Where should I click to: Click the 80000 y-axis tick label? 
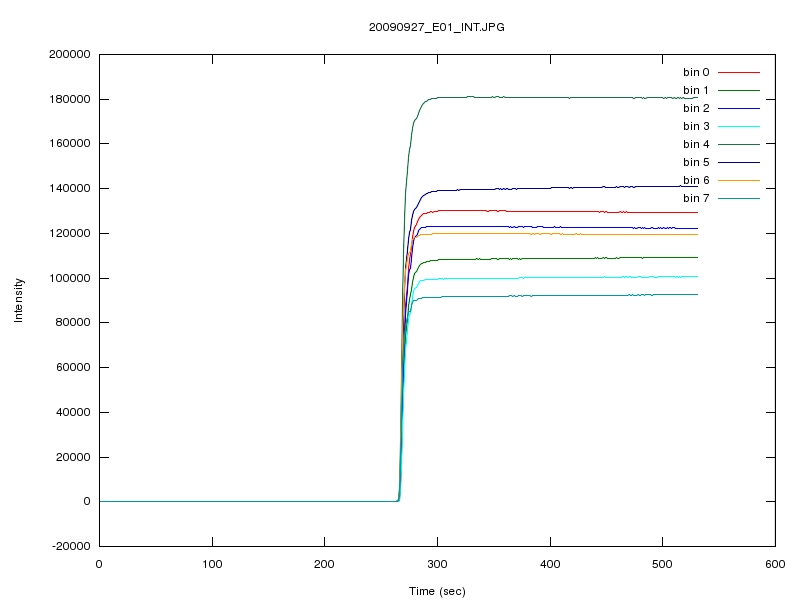(x=73, y=322)
